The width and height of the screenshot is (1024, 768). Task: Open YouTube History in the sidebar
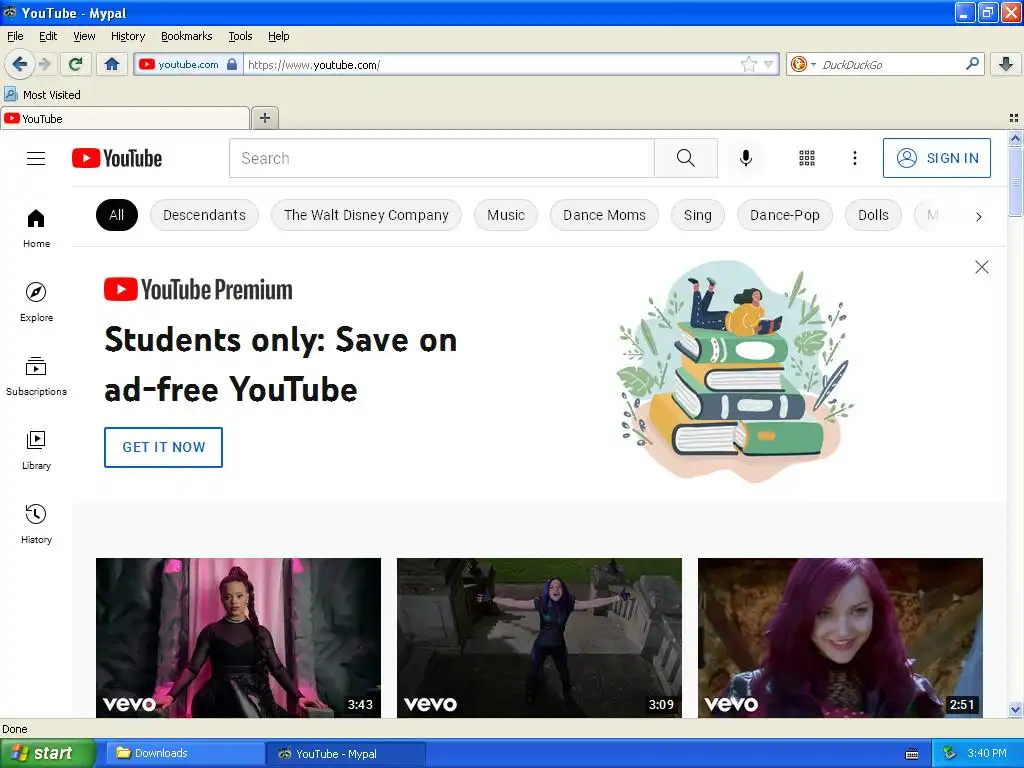[37, 524]
